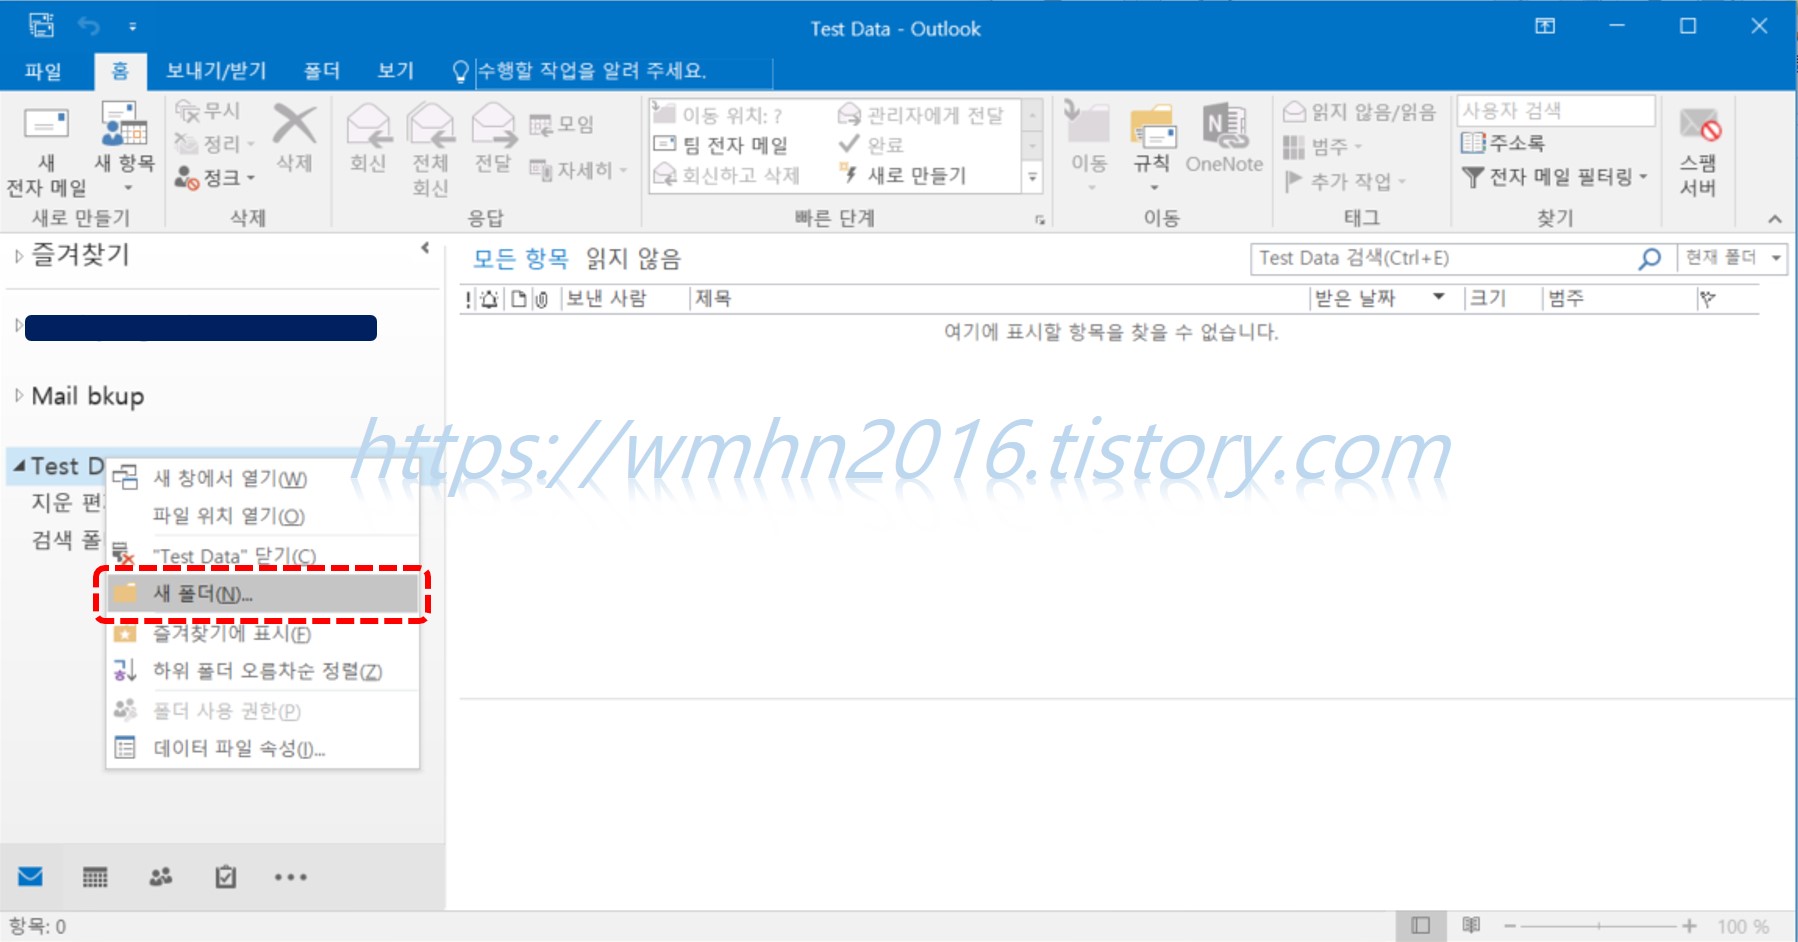The width and height of the screenshot is (1798, 942).
Task: Click the flag filter column header
Action: tap(1707, 298)
